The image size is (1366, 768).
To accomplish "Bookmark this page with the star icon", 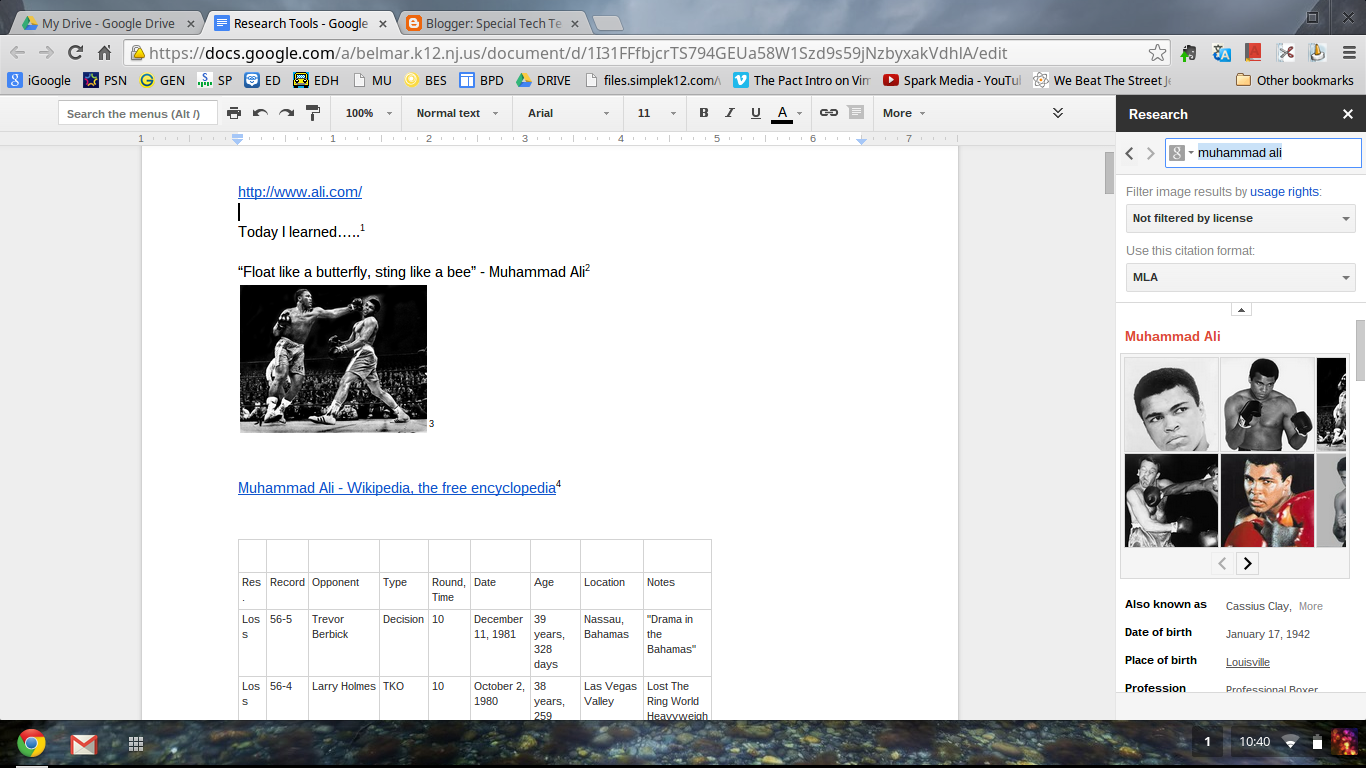I will (1157, 53).
